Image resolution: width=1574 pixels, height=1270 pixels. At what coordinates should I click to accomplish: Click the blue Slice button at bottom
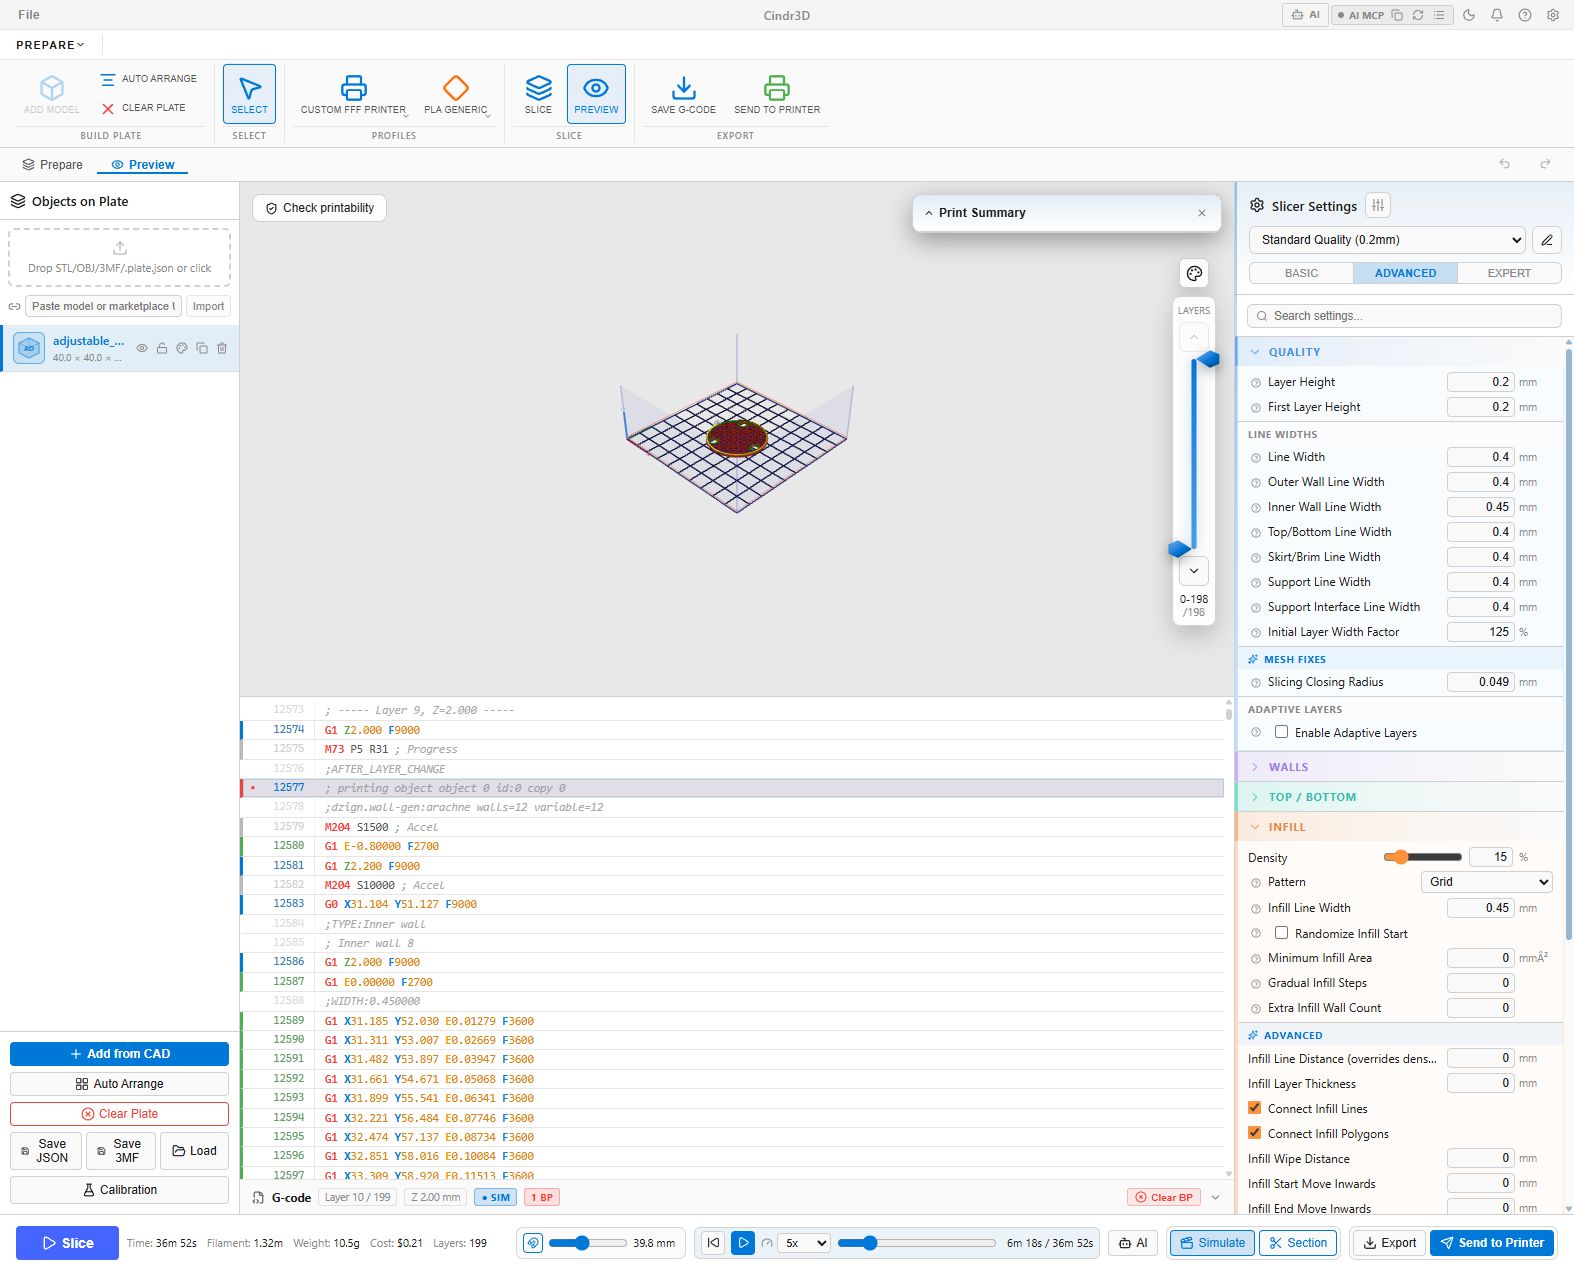(67, 1243)
